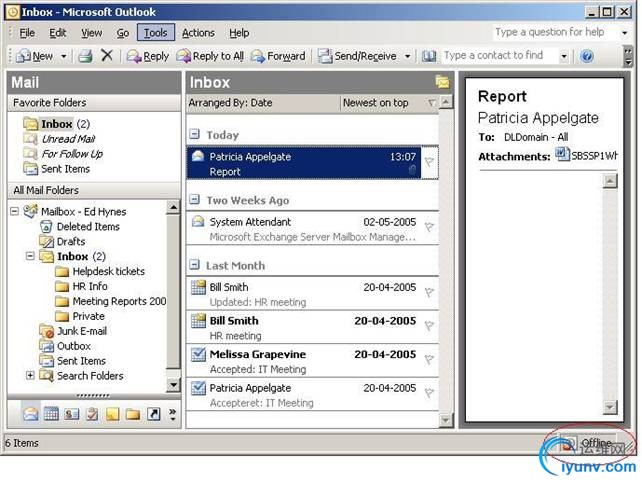
Task: Collapse the Two Weeks Ago group
Action: tap(194, 199)
